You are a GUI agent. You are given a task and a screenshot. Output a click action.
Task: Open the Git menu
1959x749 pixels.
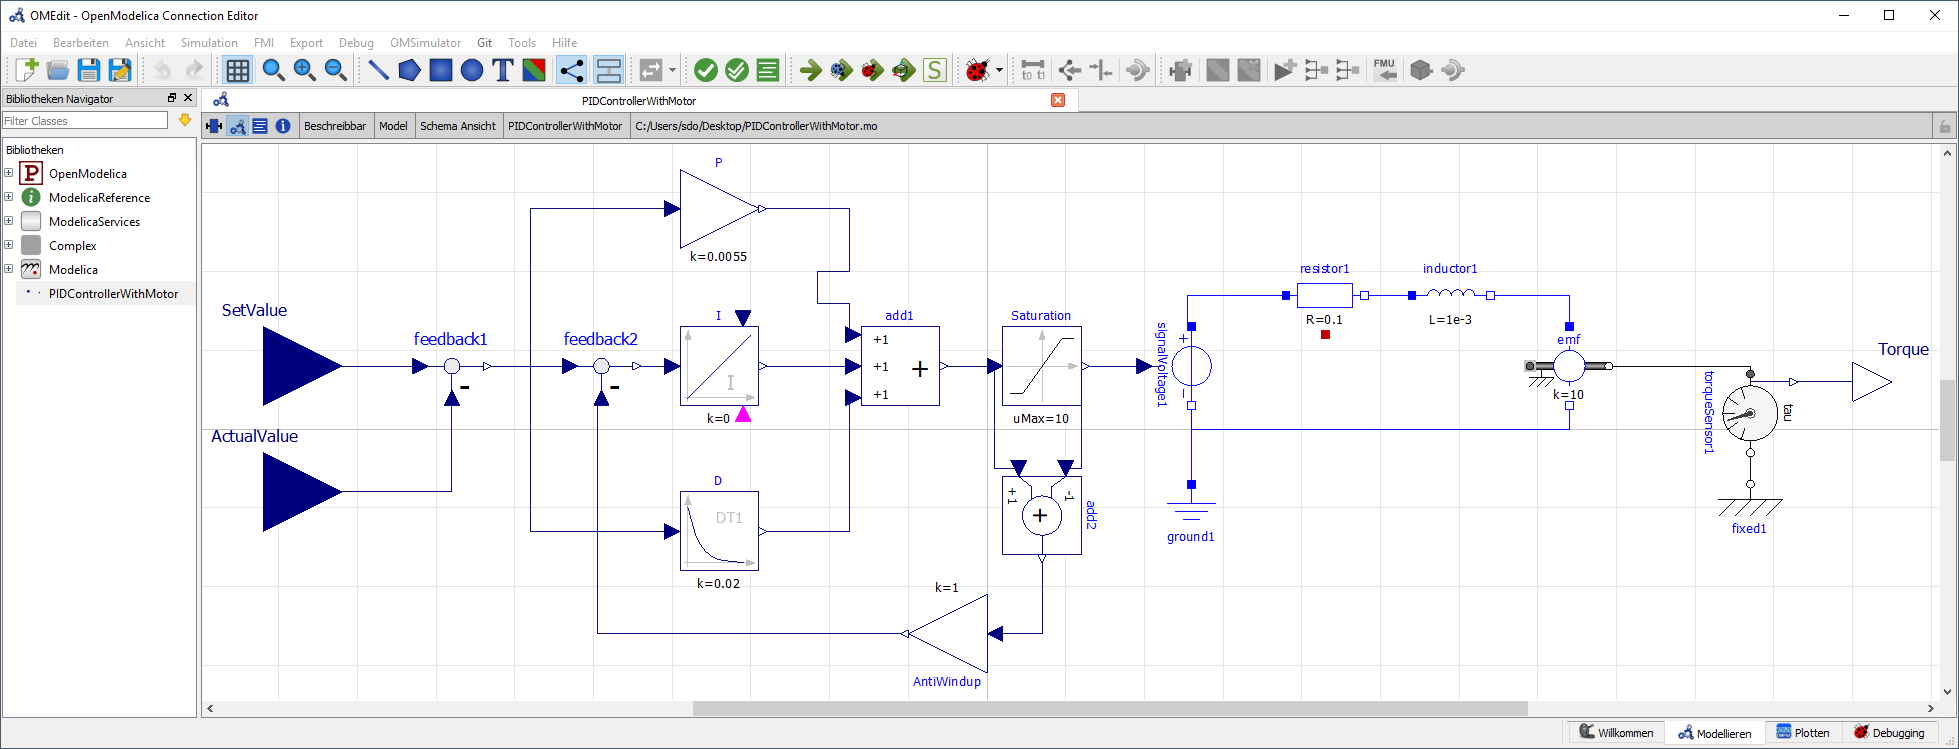(485, 43)
